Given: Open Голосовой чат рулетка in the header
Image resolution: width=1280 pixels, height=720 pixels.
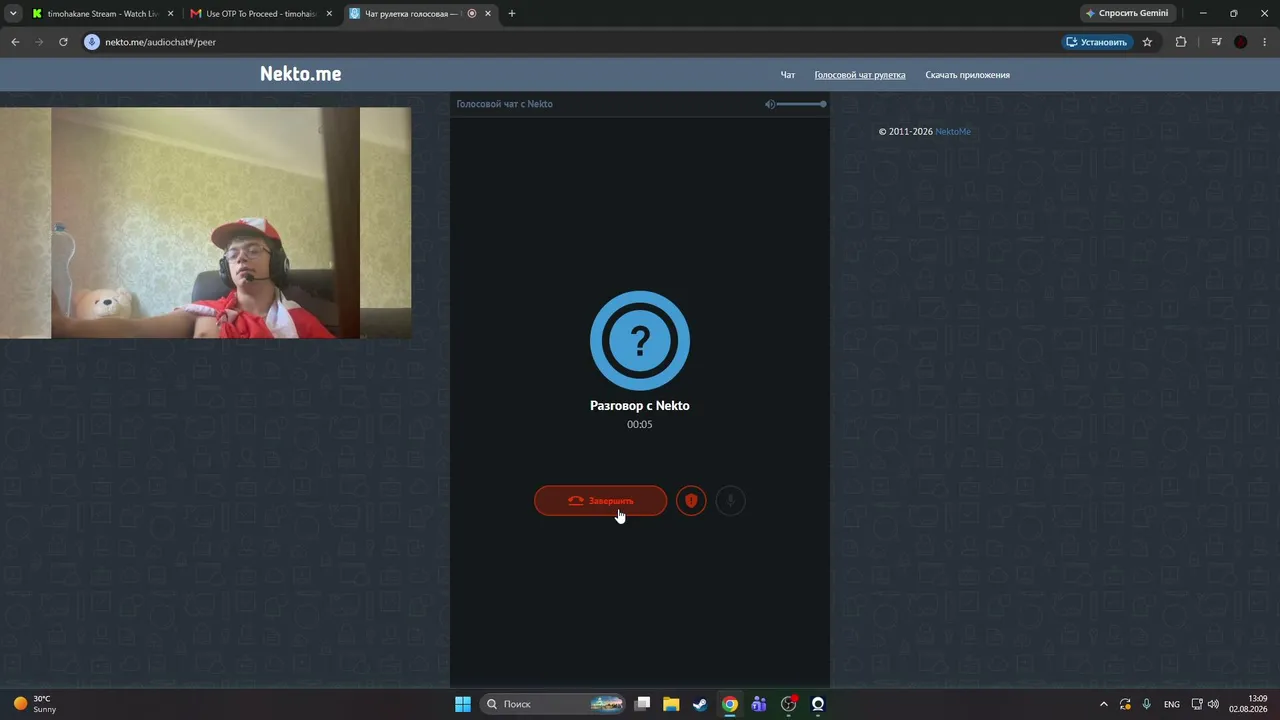Looking at the screenshot, I should pos(860,75).
